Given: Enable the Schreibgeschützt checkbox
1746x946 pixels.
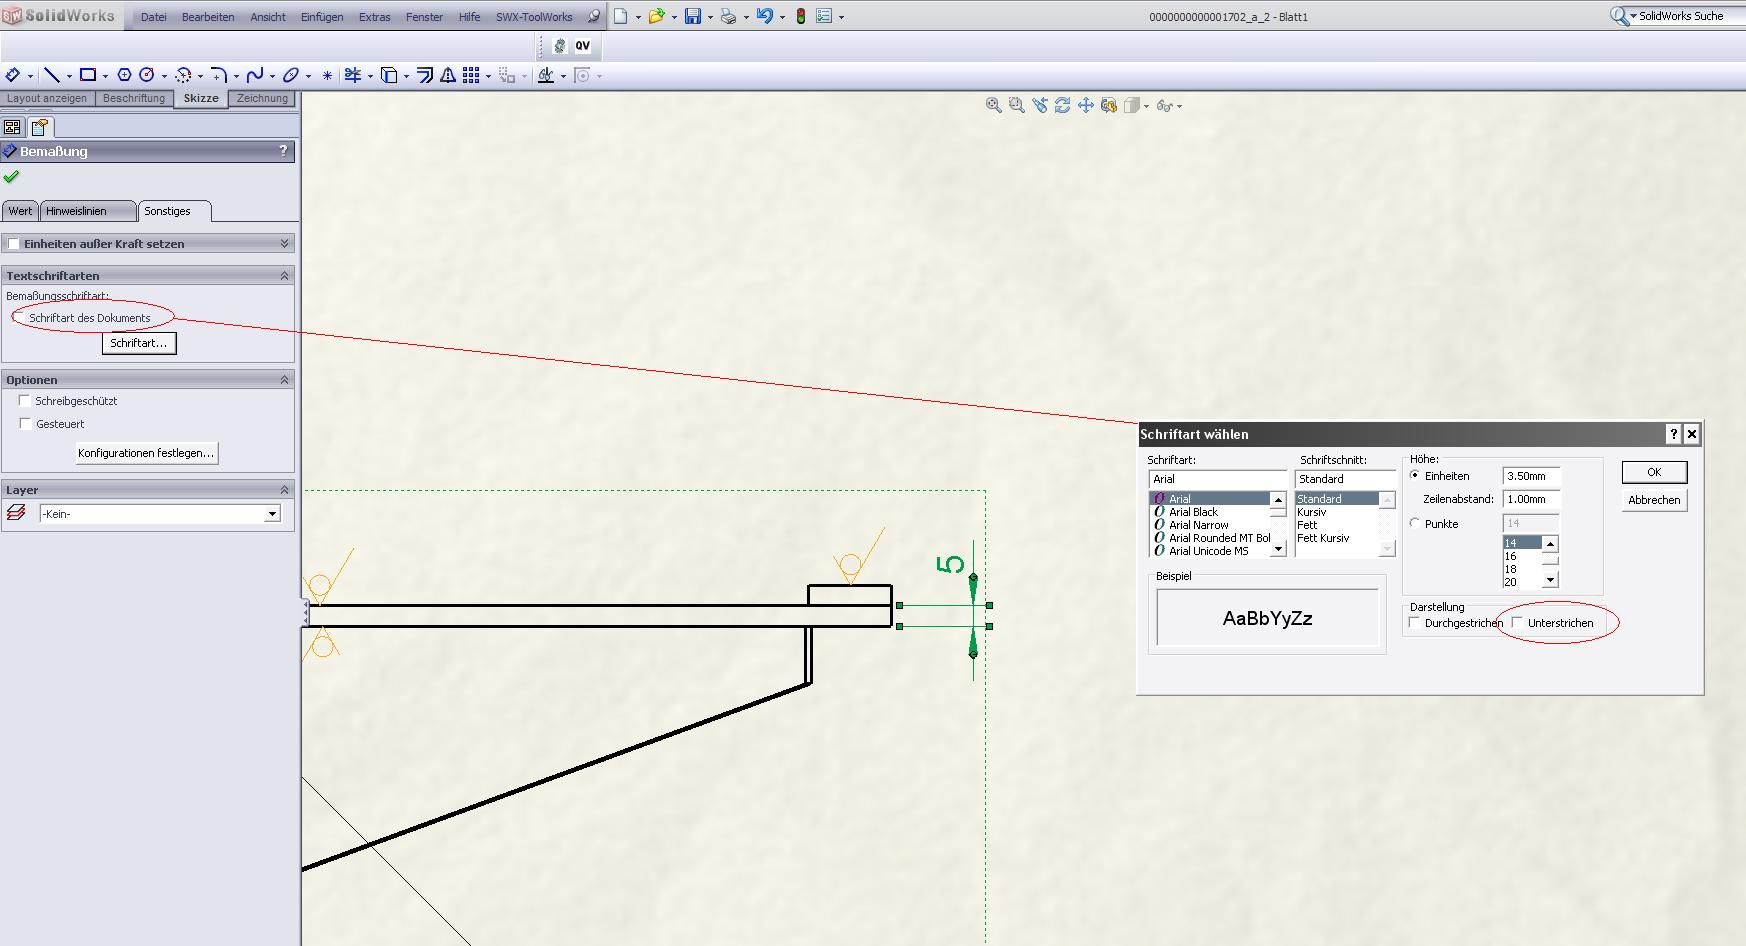Looking at the screenshot, I should (25, 401).
